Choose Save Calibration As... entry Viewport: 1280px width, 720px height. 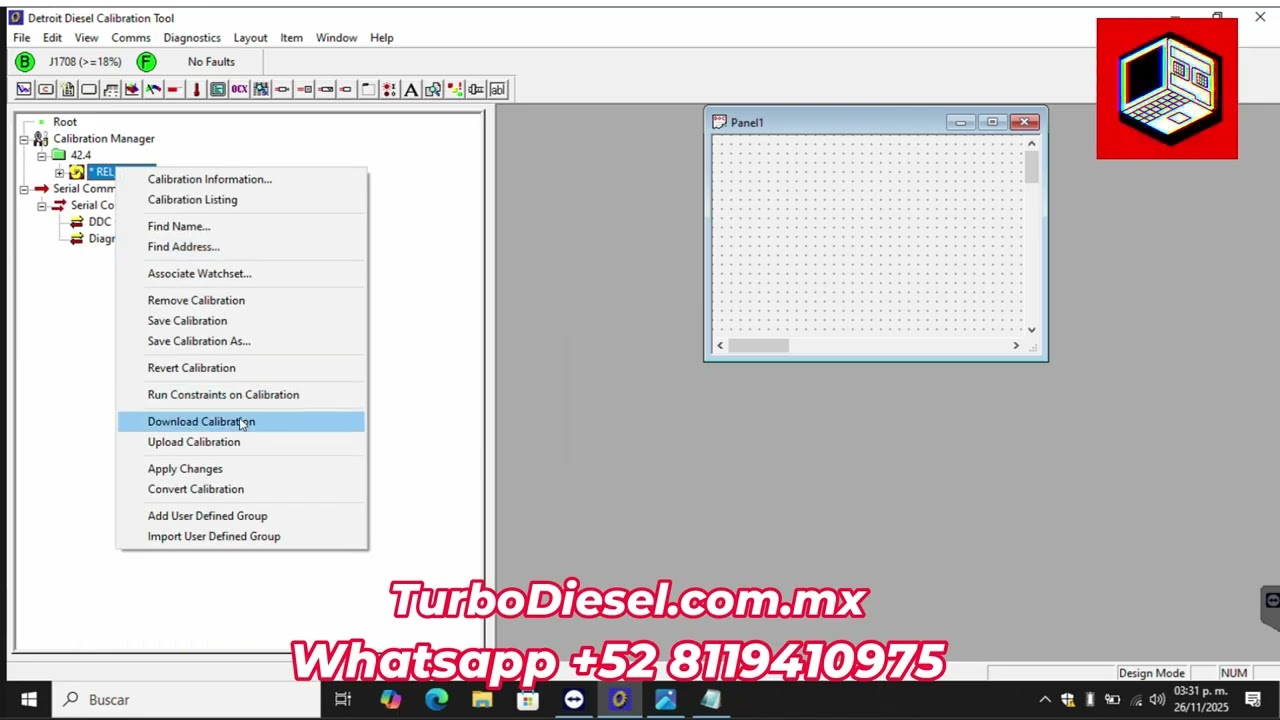pyautogui.click(x=241, y=341)
